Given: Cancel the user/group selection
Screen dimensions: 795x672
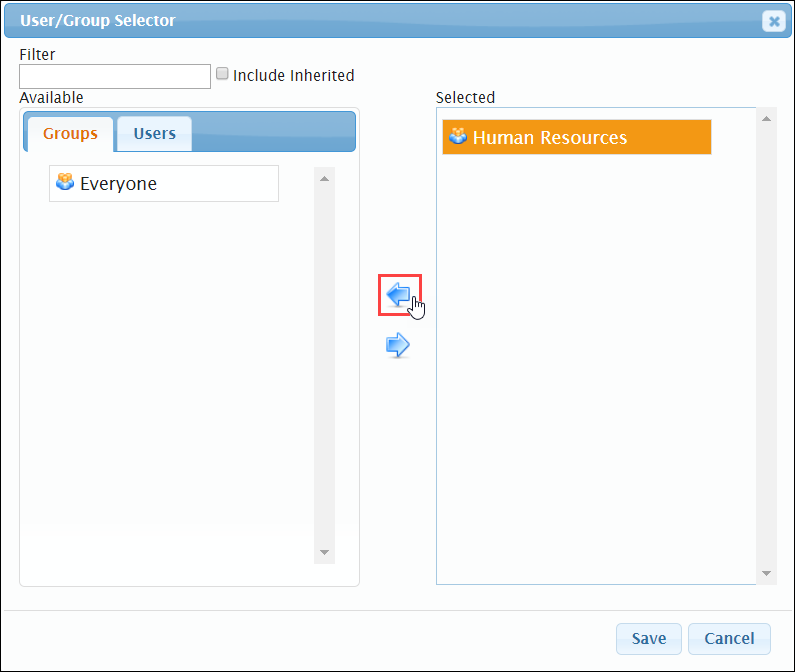Looking at the screenshot, I should [729, 639].
